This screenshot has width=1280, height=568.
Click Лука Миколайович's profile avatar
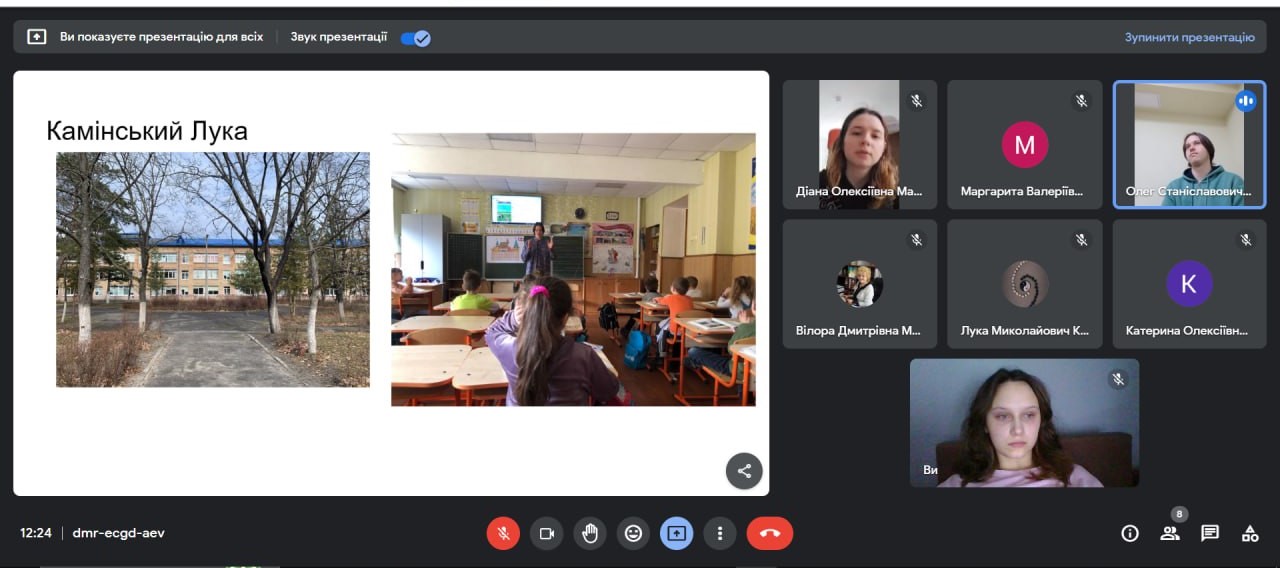pyautogui.click(x=1025, y=284)
